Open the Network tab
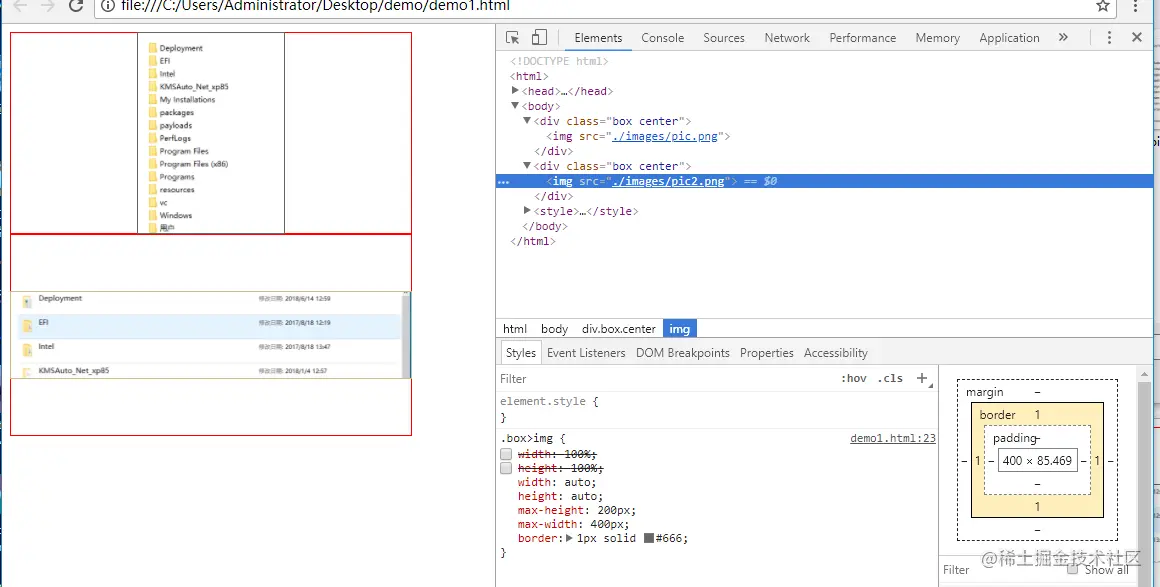Viewport: 1160px width, 587px height. pos(787,38)
